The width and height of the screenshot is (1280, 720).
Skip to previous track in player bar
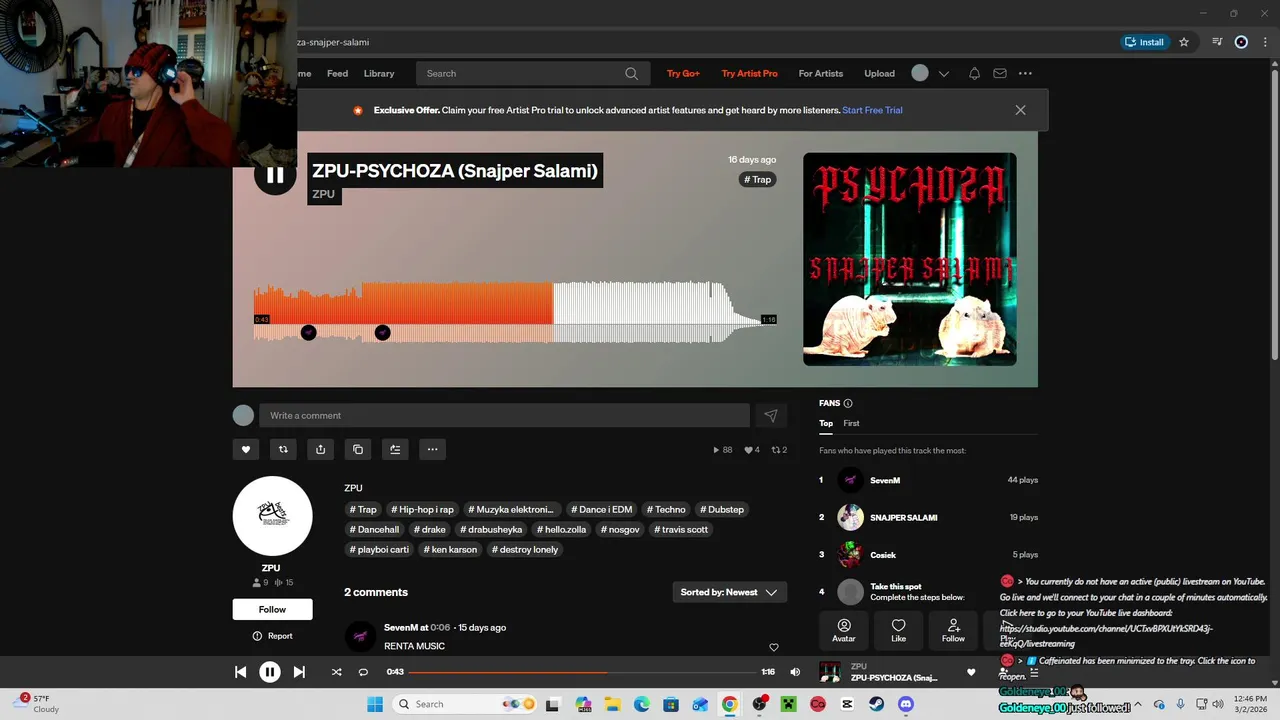click(240, 672)
